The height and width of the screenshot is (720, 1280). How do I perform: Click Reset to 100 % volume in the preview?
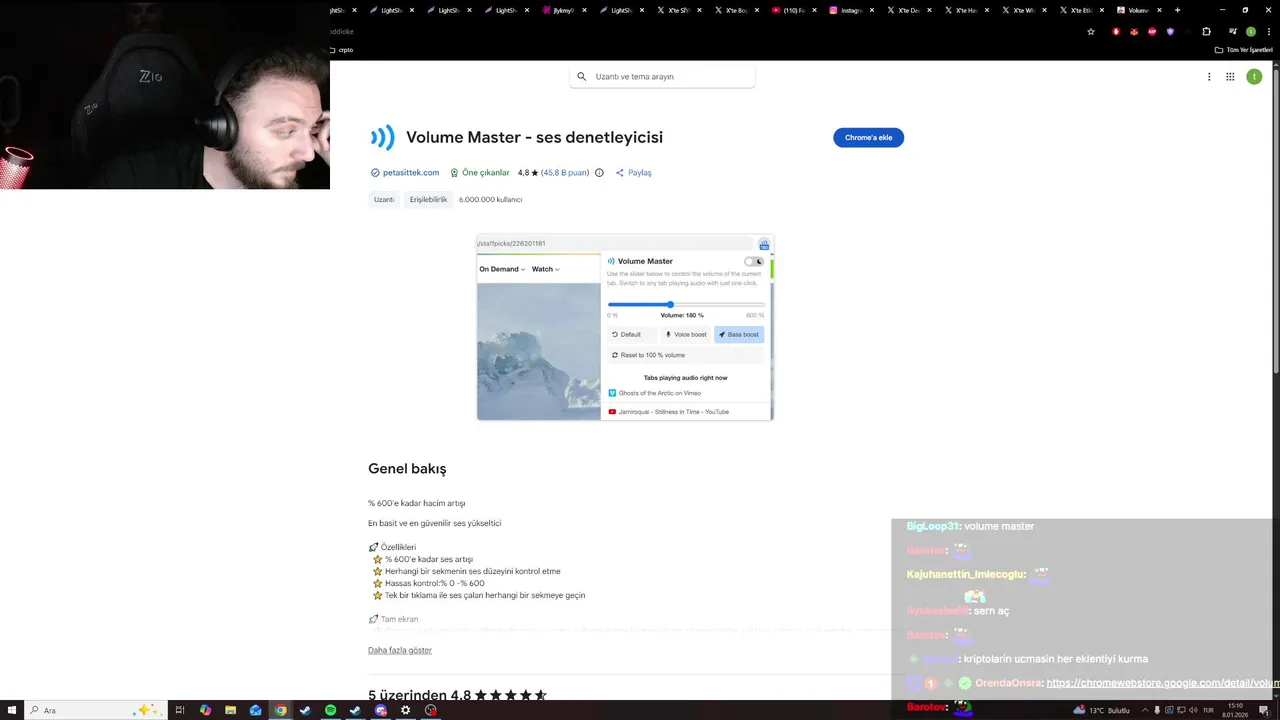click(x=685, y=355)
